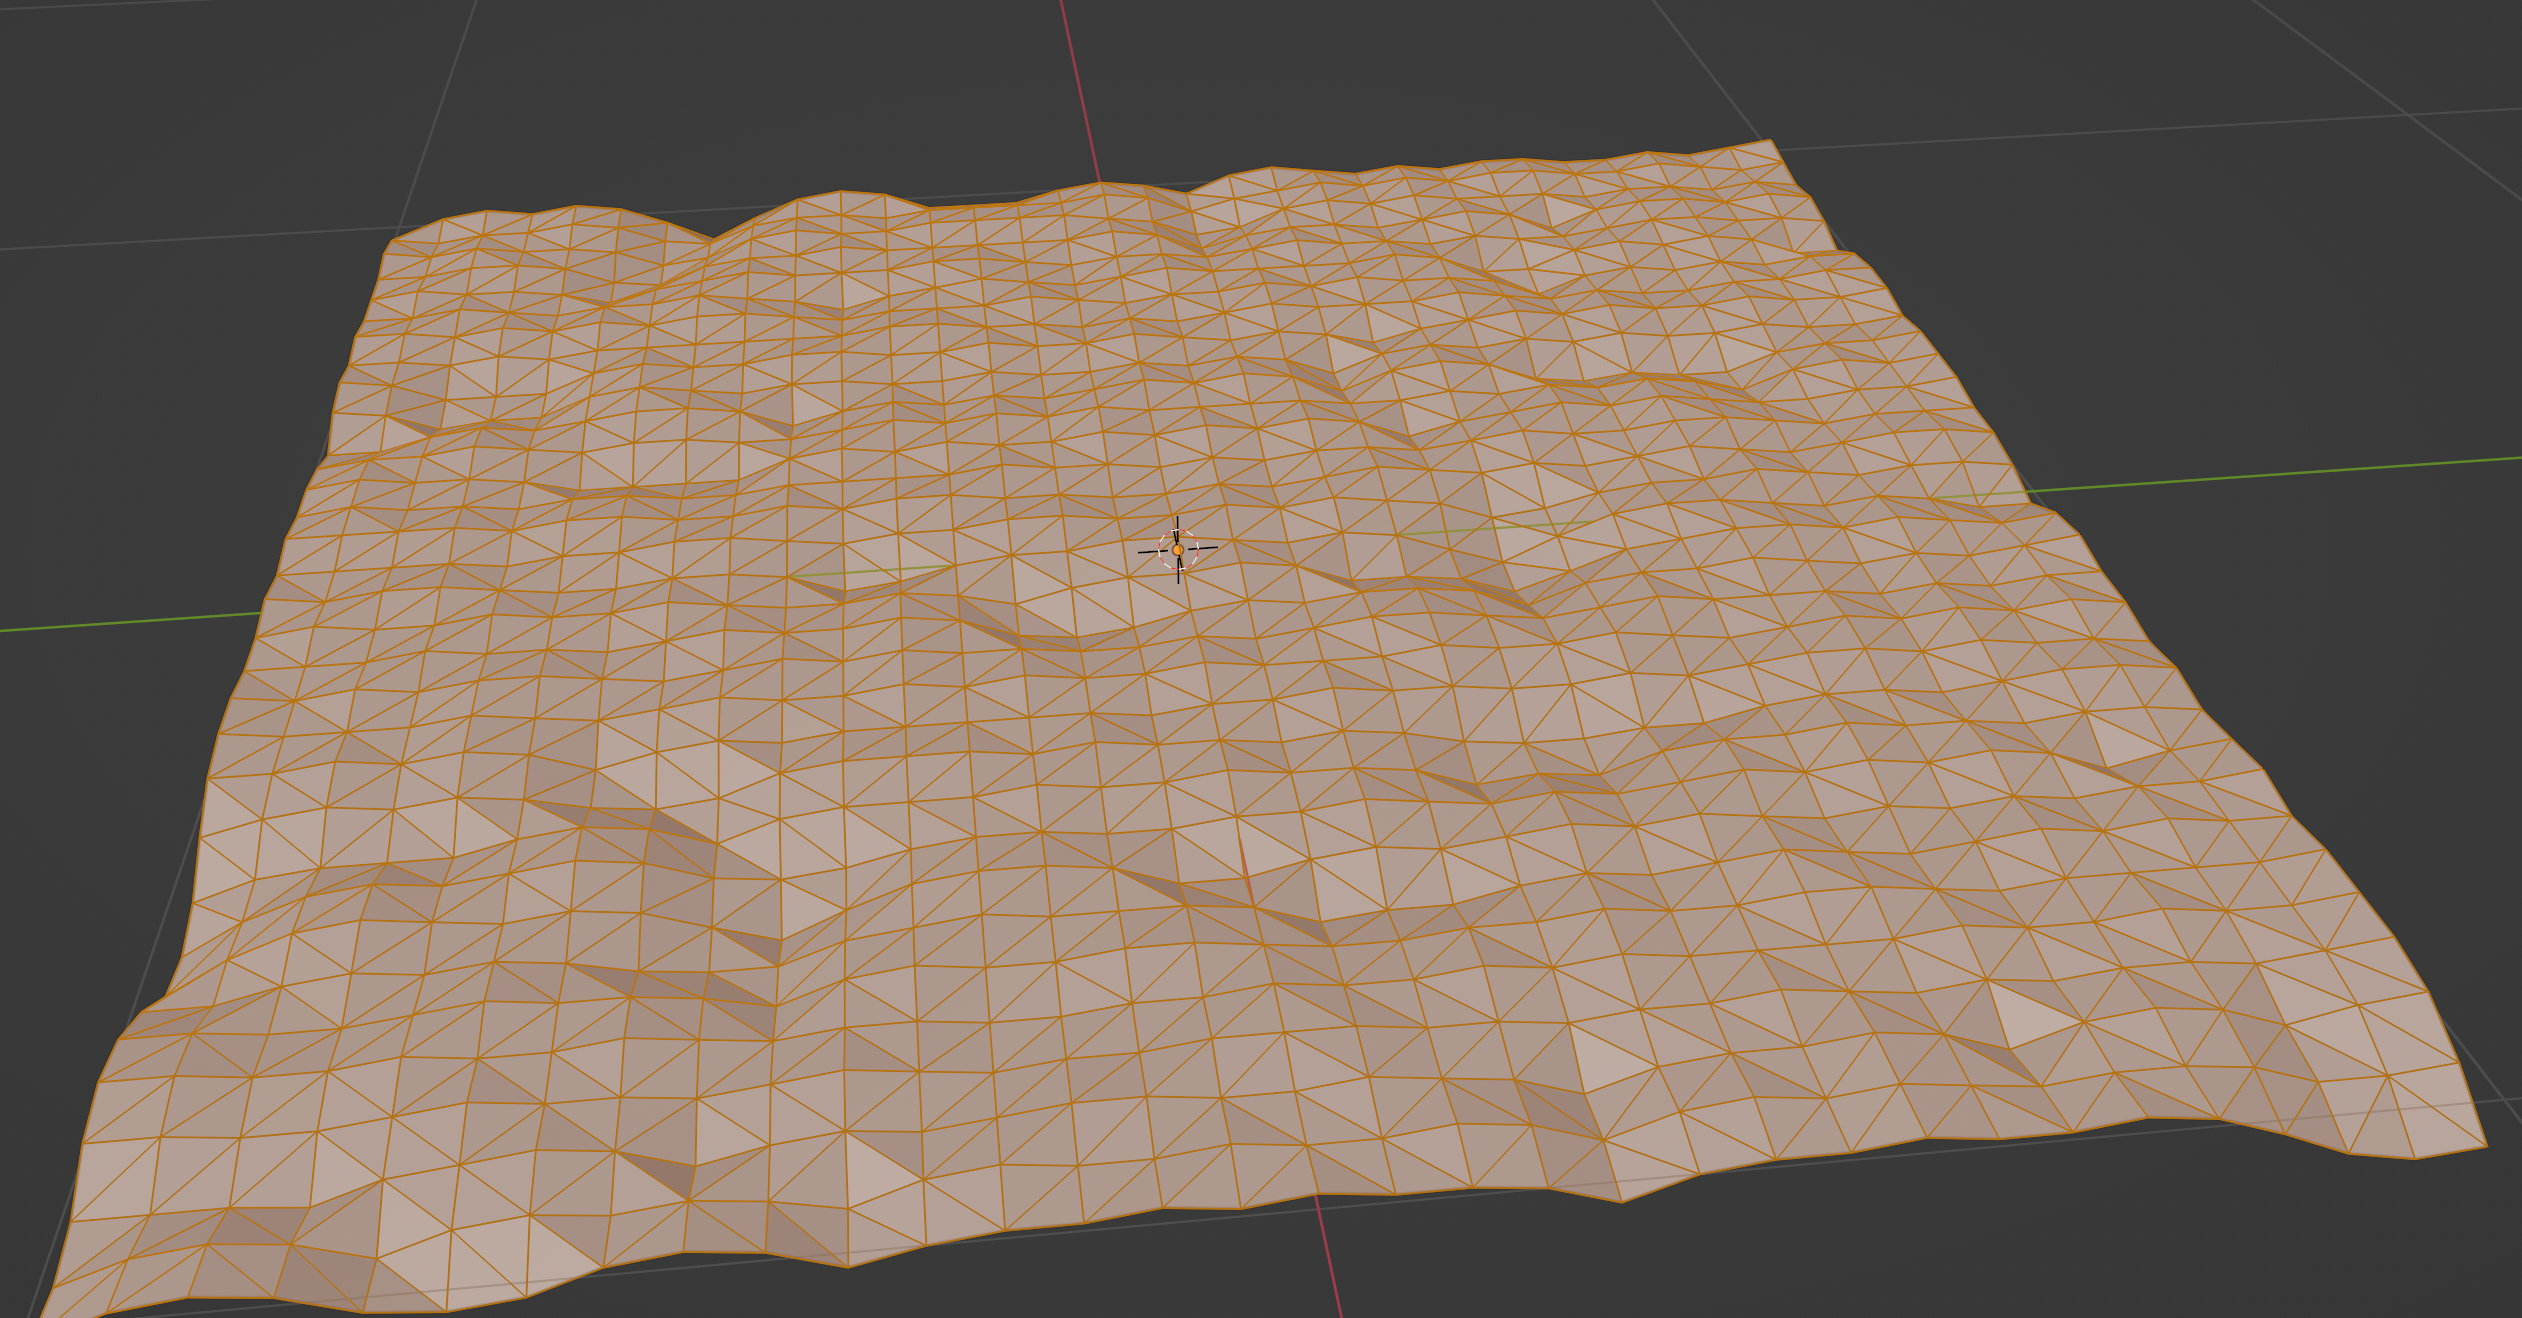This screenshot has height=1318, width=2522.
Task: Click the mesh's top-left corner vertex
Action: [x=391, y=241]
